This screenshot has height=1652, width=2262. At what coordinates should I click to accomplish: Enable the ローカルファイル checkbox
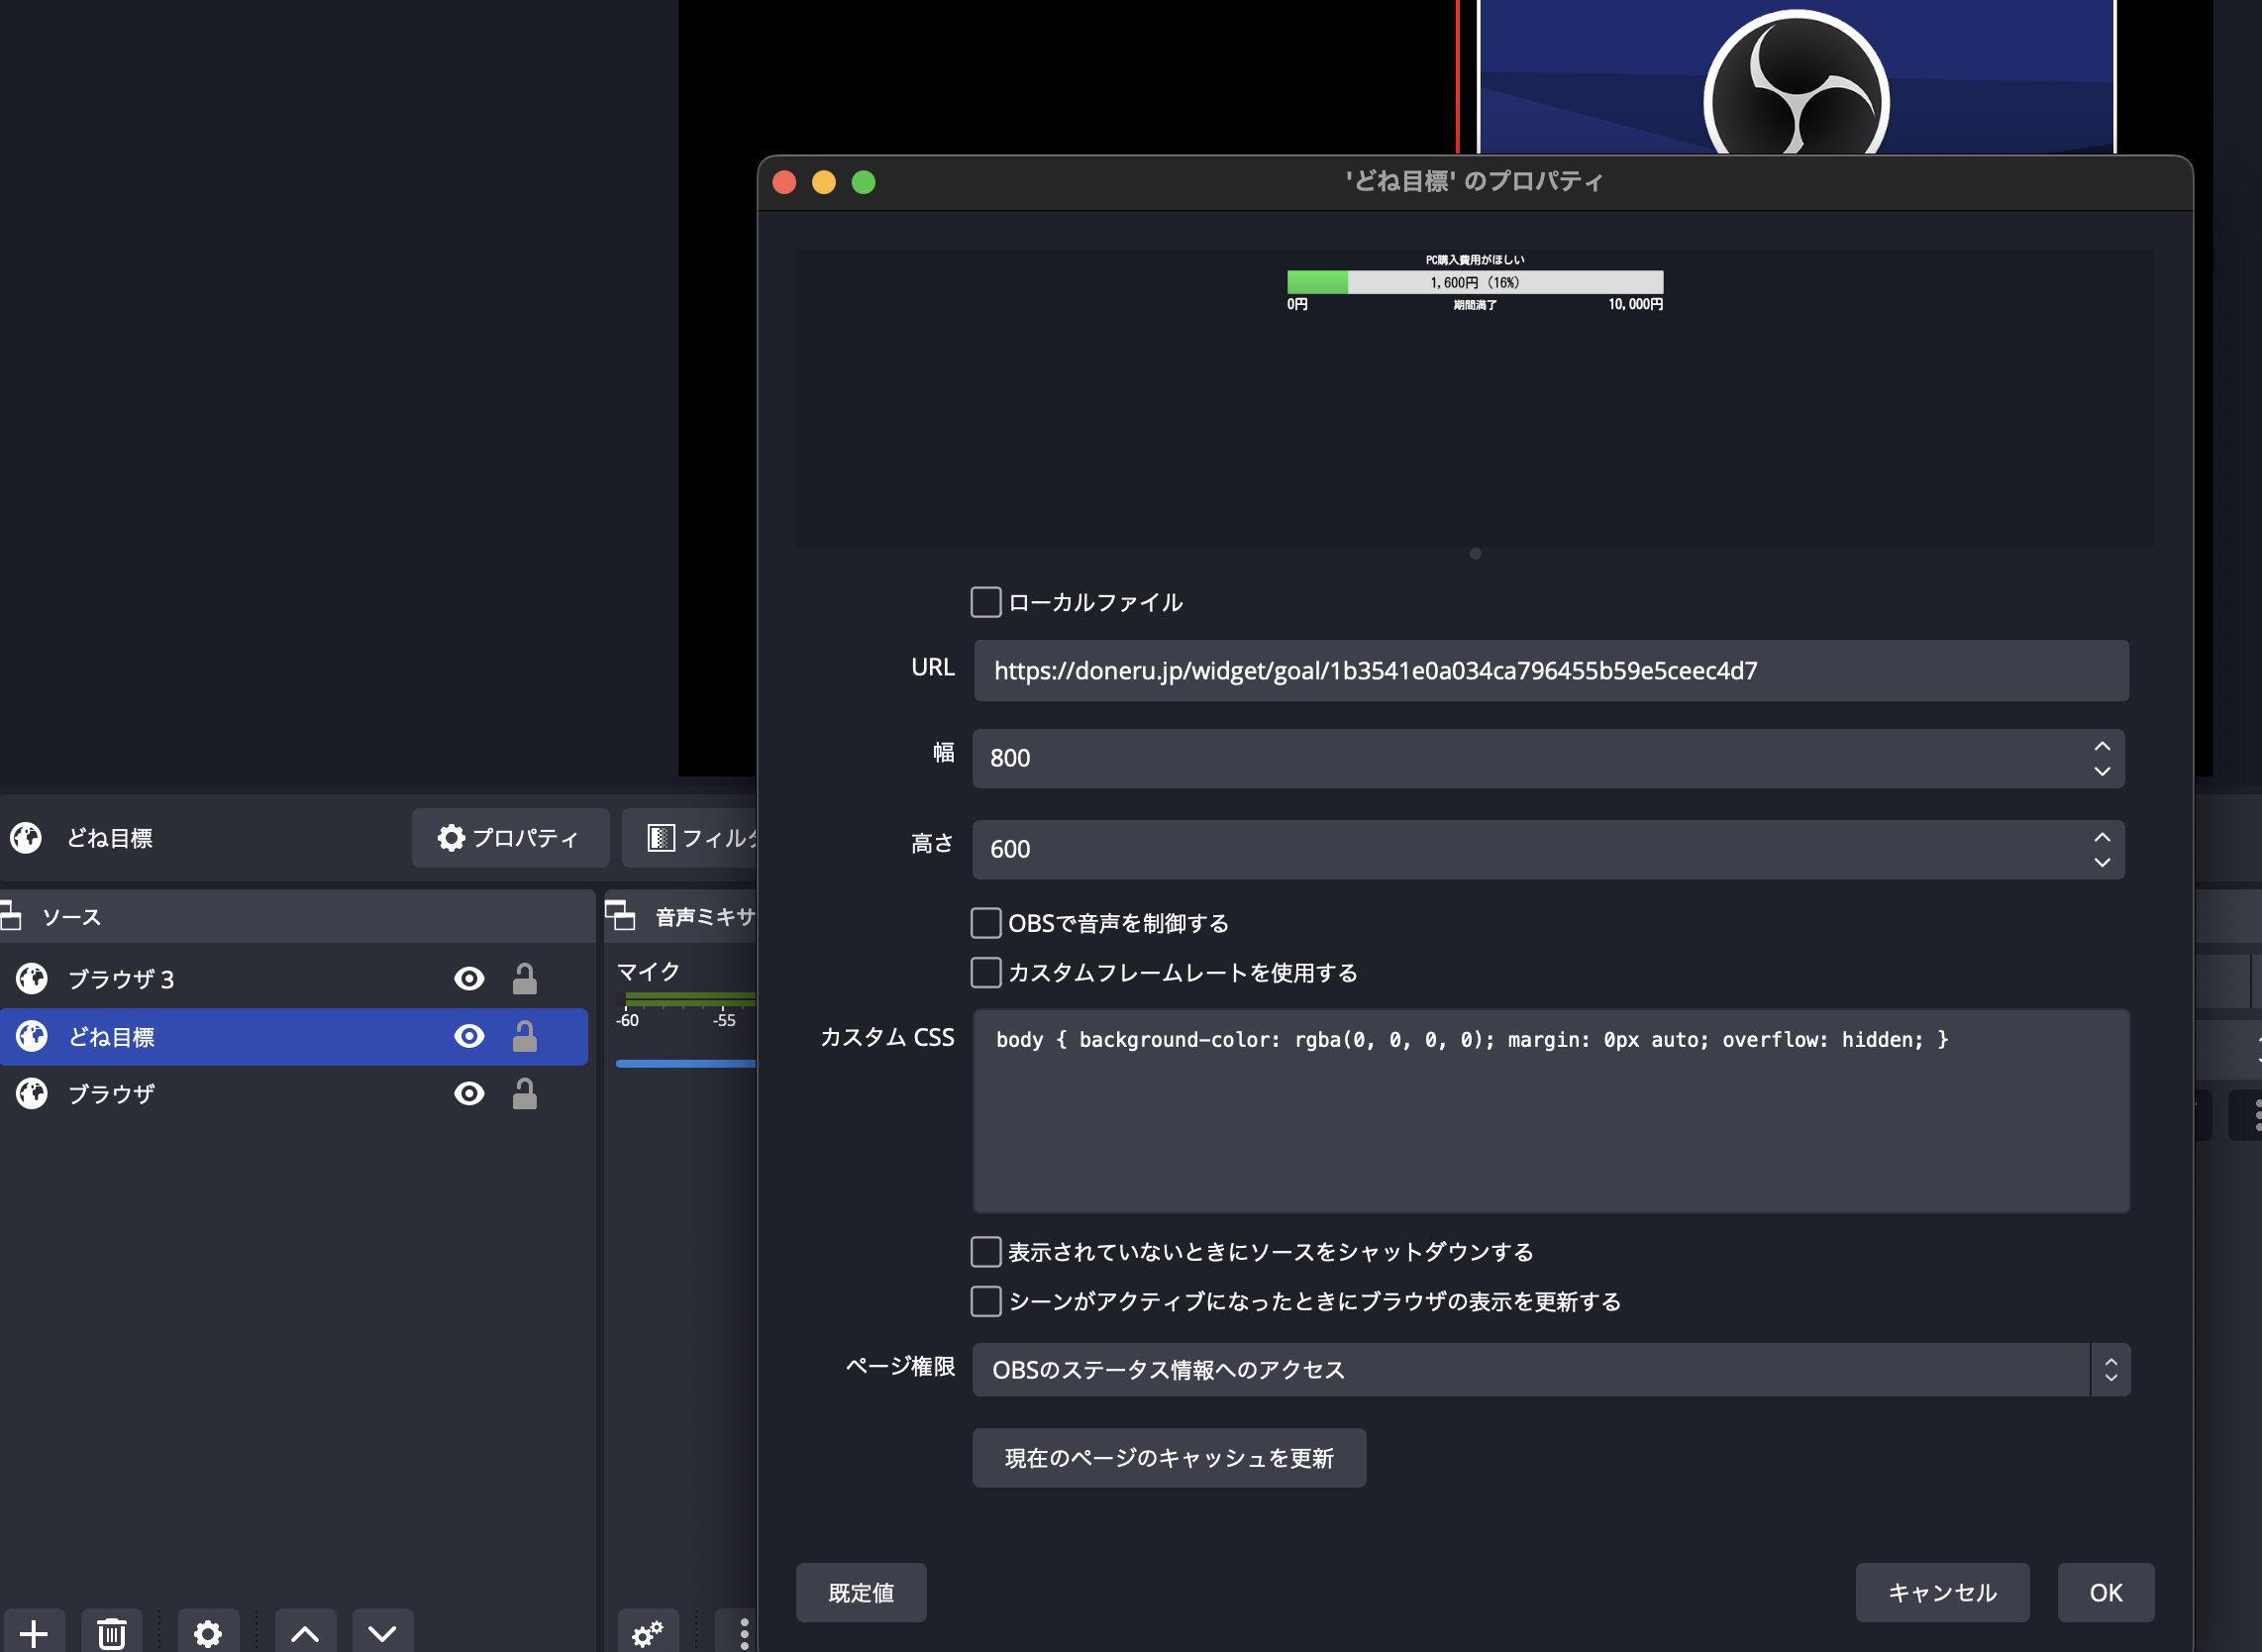pos(986,602)
